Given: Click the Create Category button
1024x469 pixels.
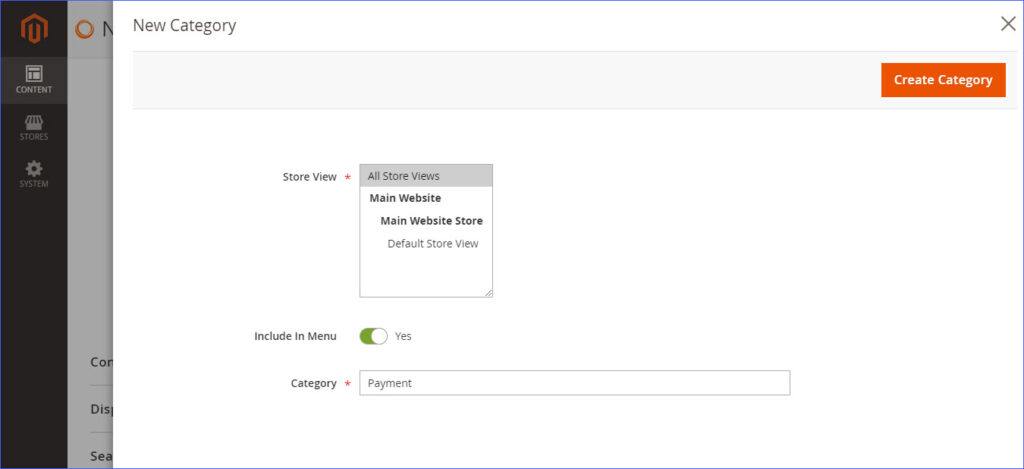Looking at the screenshot, I should click(943, 80).
